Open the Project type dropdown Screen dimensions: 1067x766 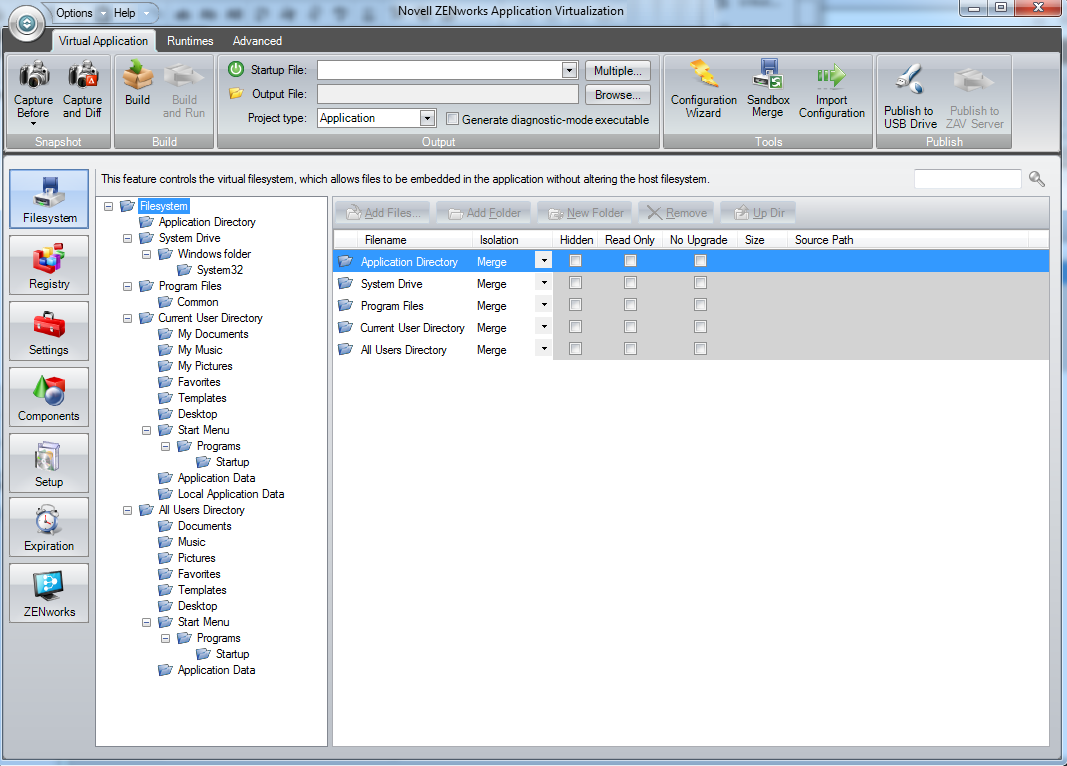pos(427,118)
